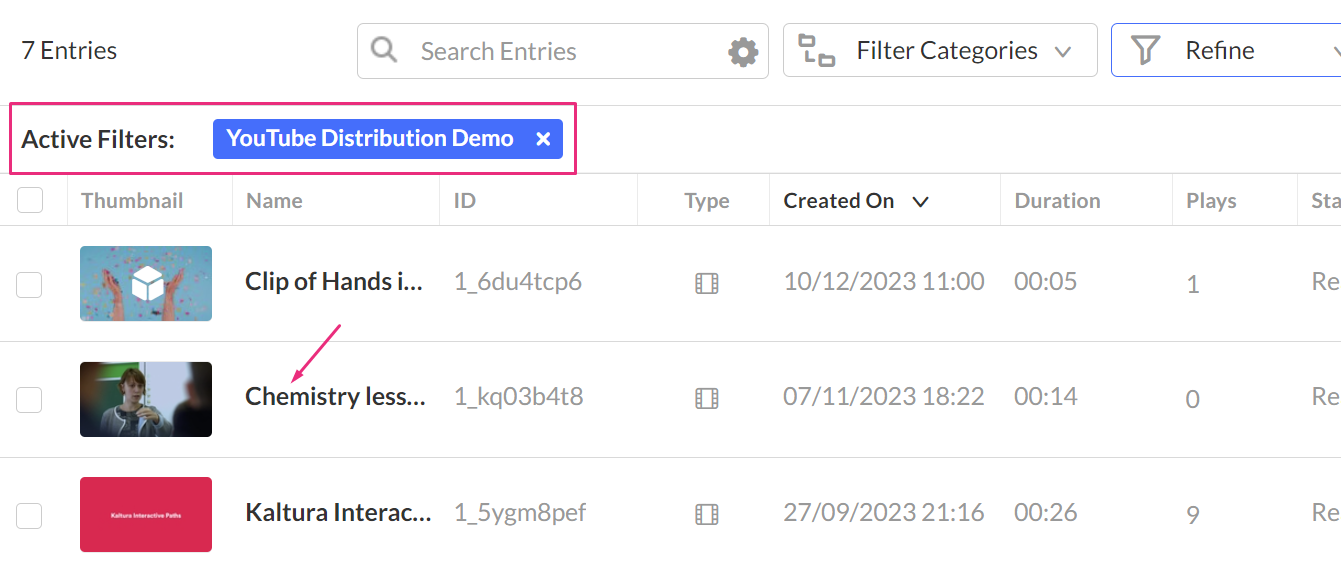This screenshot has width=1341, height=570.
Task: Remove the YouTube Distribution Demo filter
Action: click(543, 139)
